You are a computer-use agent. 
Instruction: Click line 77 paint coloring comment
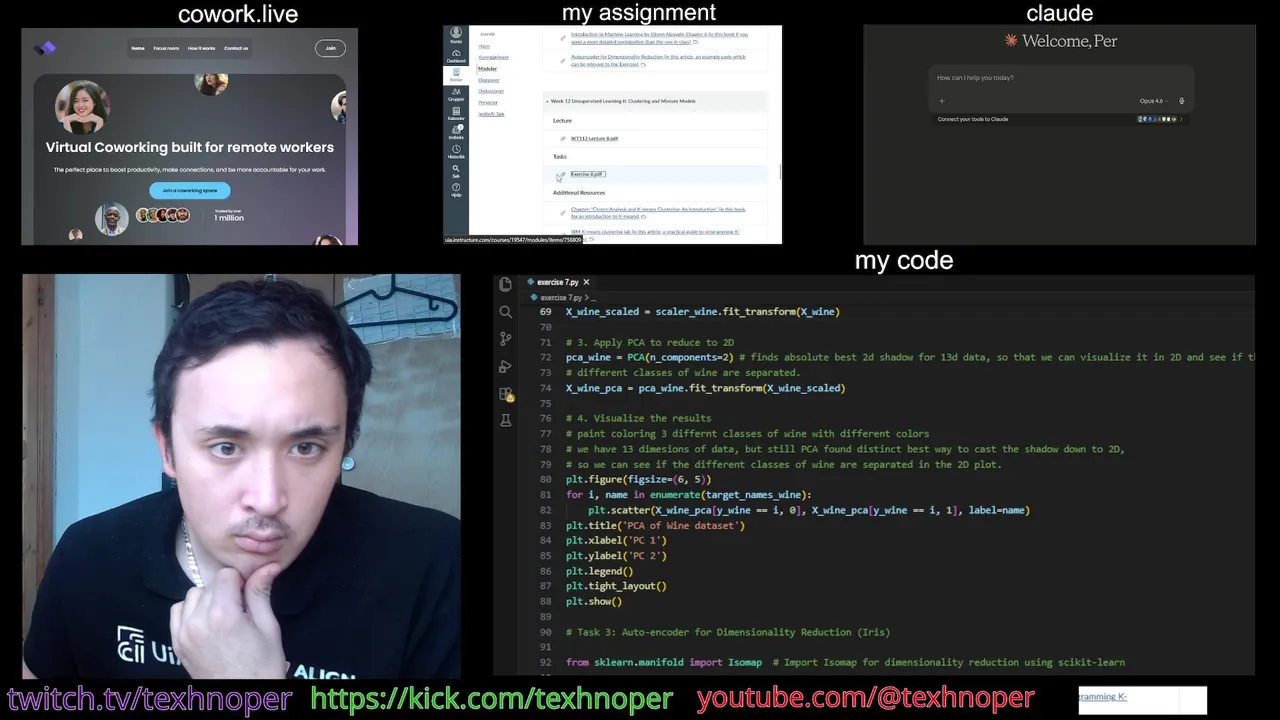coord(747,434)
